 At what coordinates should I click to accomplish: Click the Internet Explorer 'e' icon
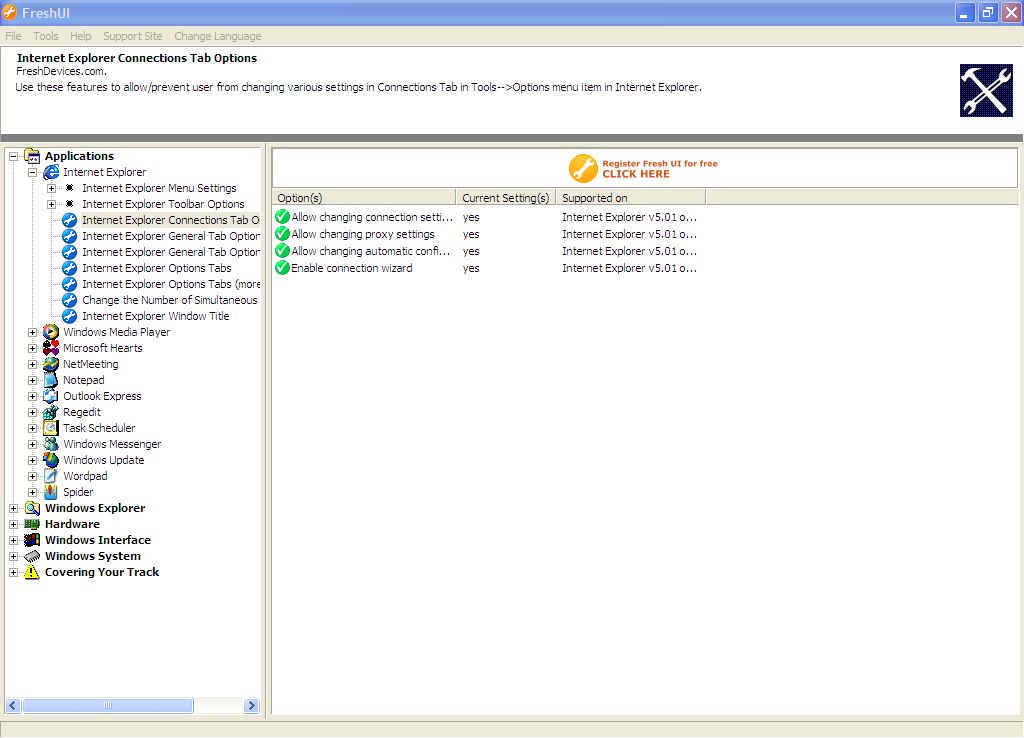pos(51,172)
